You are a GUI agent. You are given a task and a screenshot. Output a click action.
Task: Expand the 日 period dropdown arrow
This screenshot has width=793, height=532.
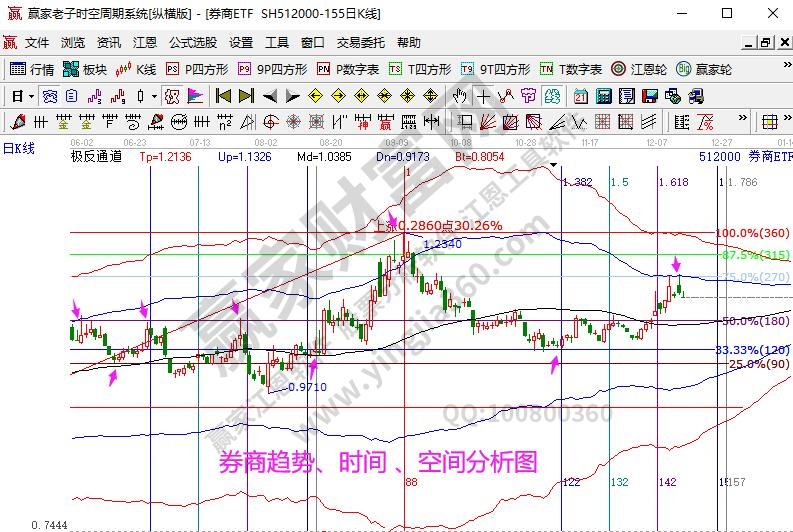[31, 96]
